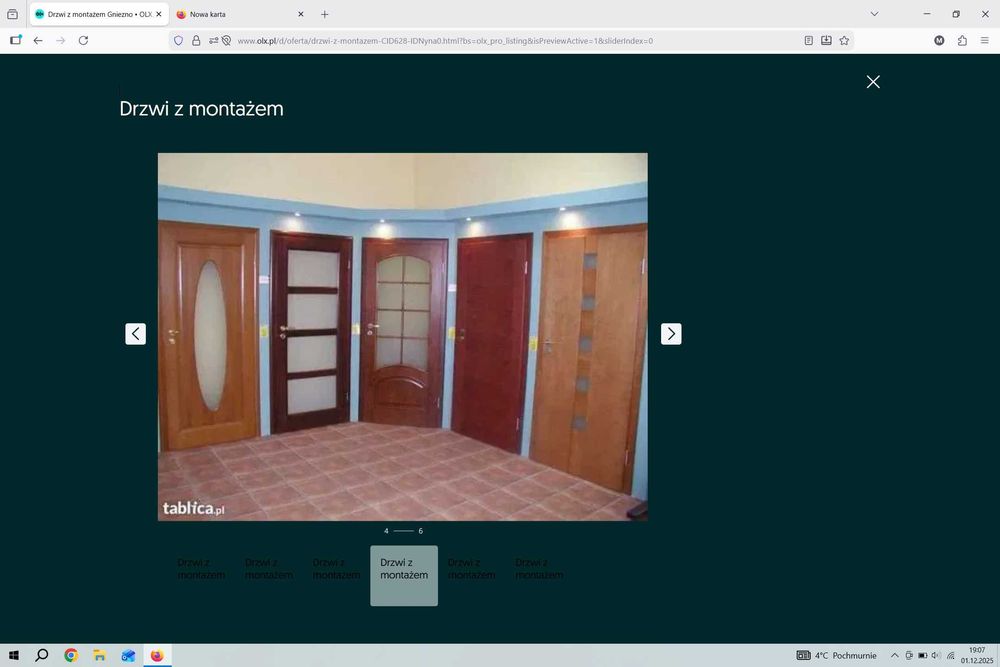
Task: Open the tracking protection shield panel
Action: [179, 41]
